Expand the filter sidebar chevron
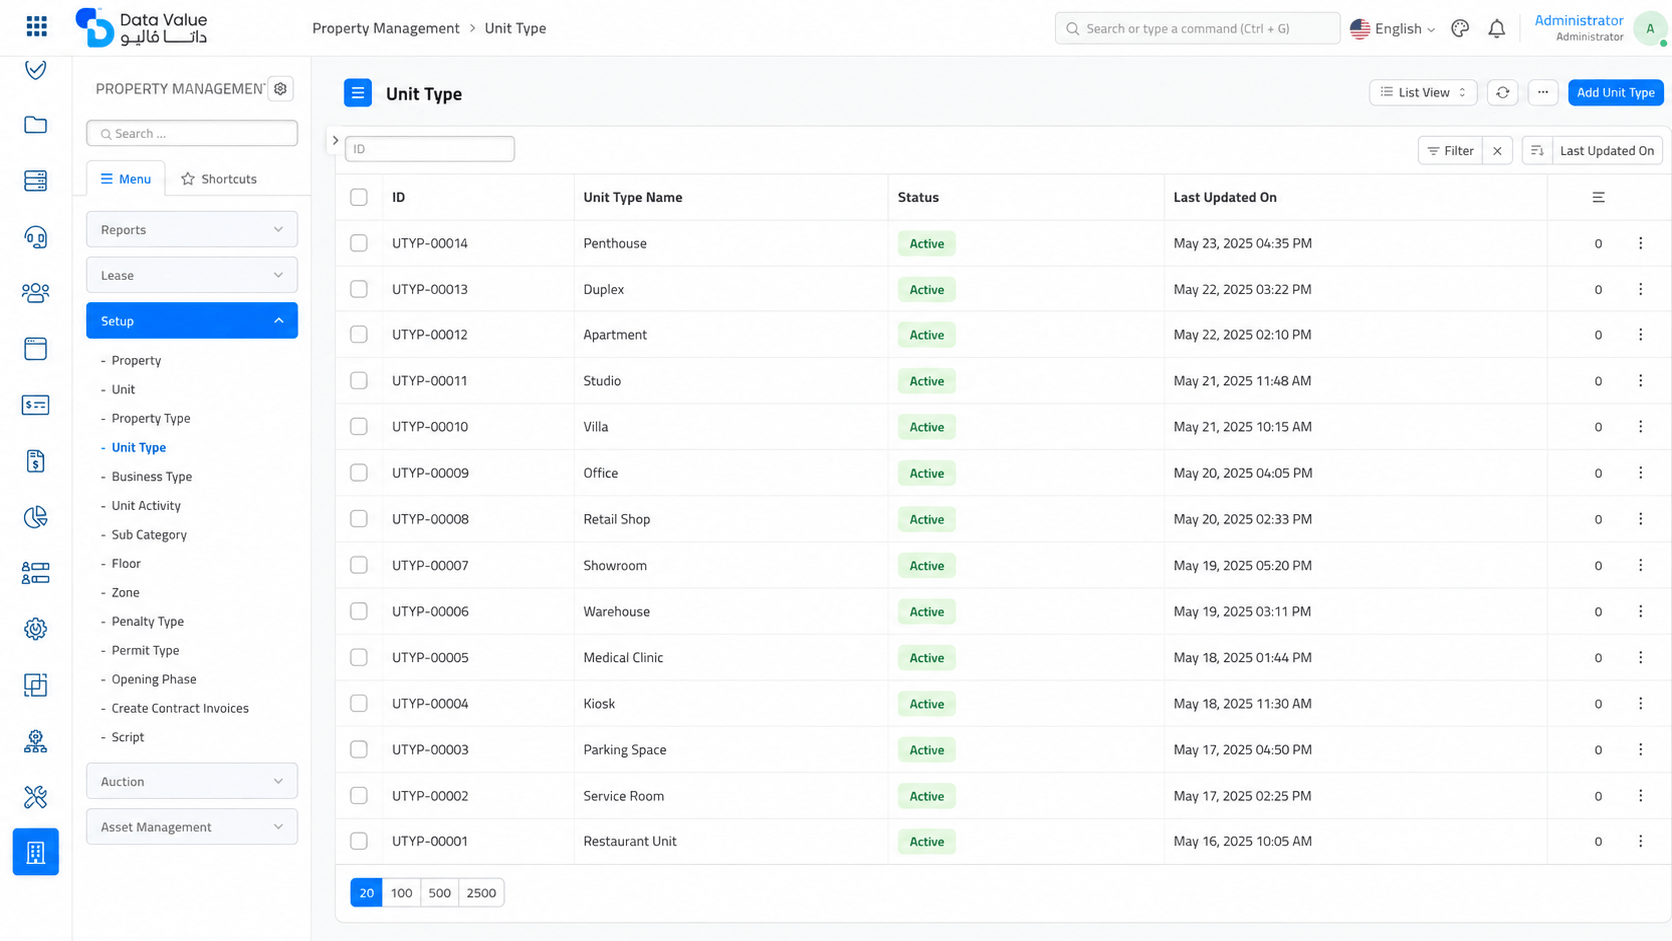 336,141
